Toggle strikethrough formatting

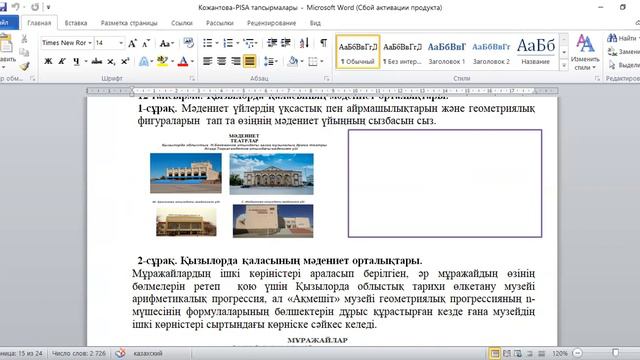coord(97,61)
